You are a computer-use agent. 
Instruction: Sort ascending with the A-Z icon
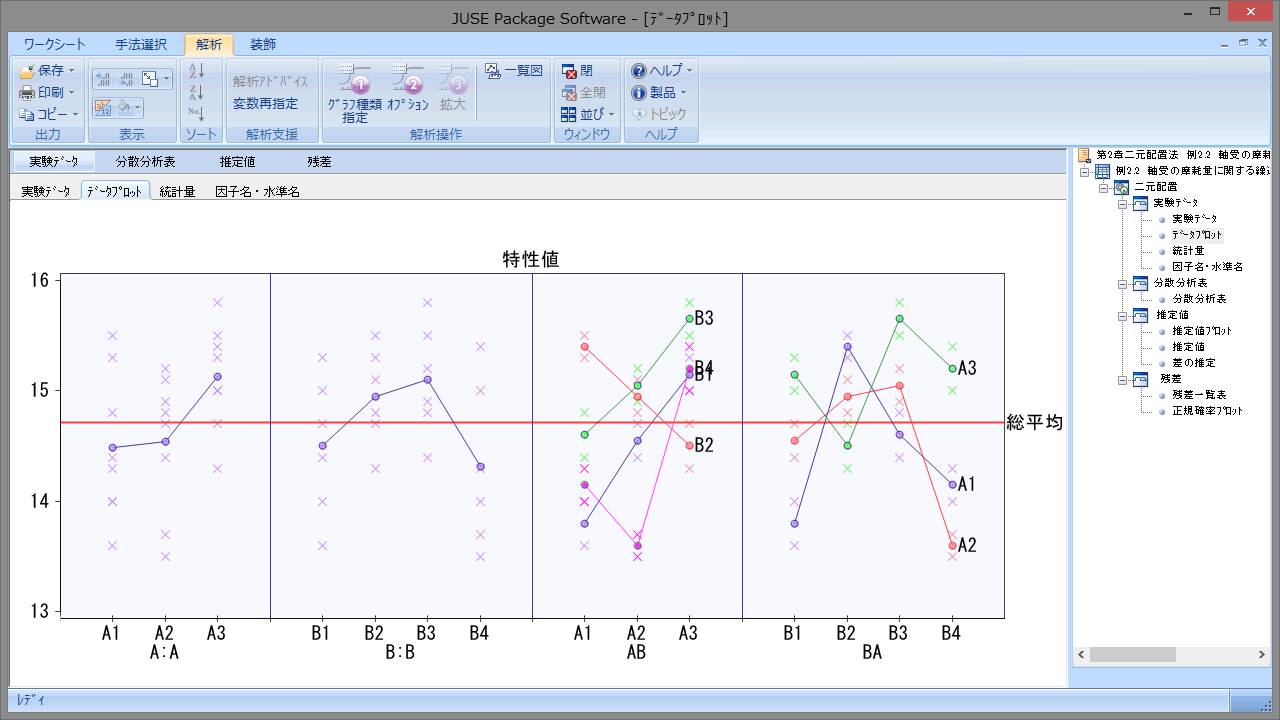tap(197, 71)
